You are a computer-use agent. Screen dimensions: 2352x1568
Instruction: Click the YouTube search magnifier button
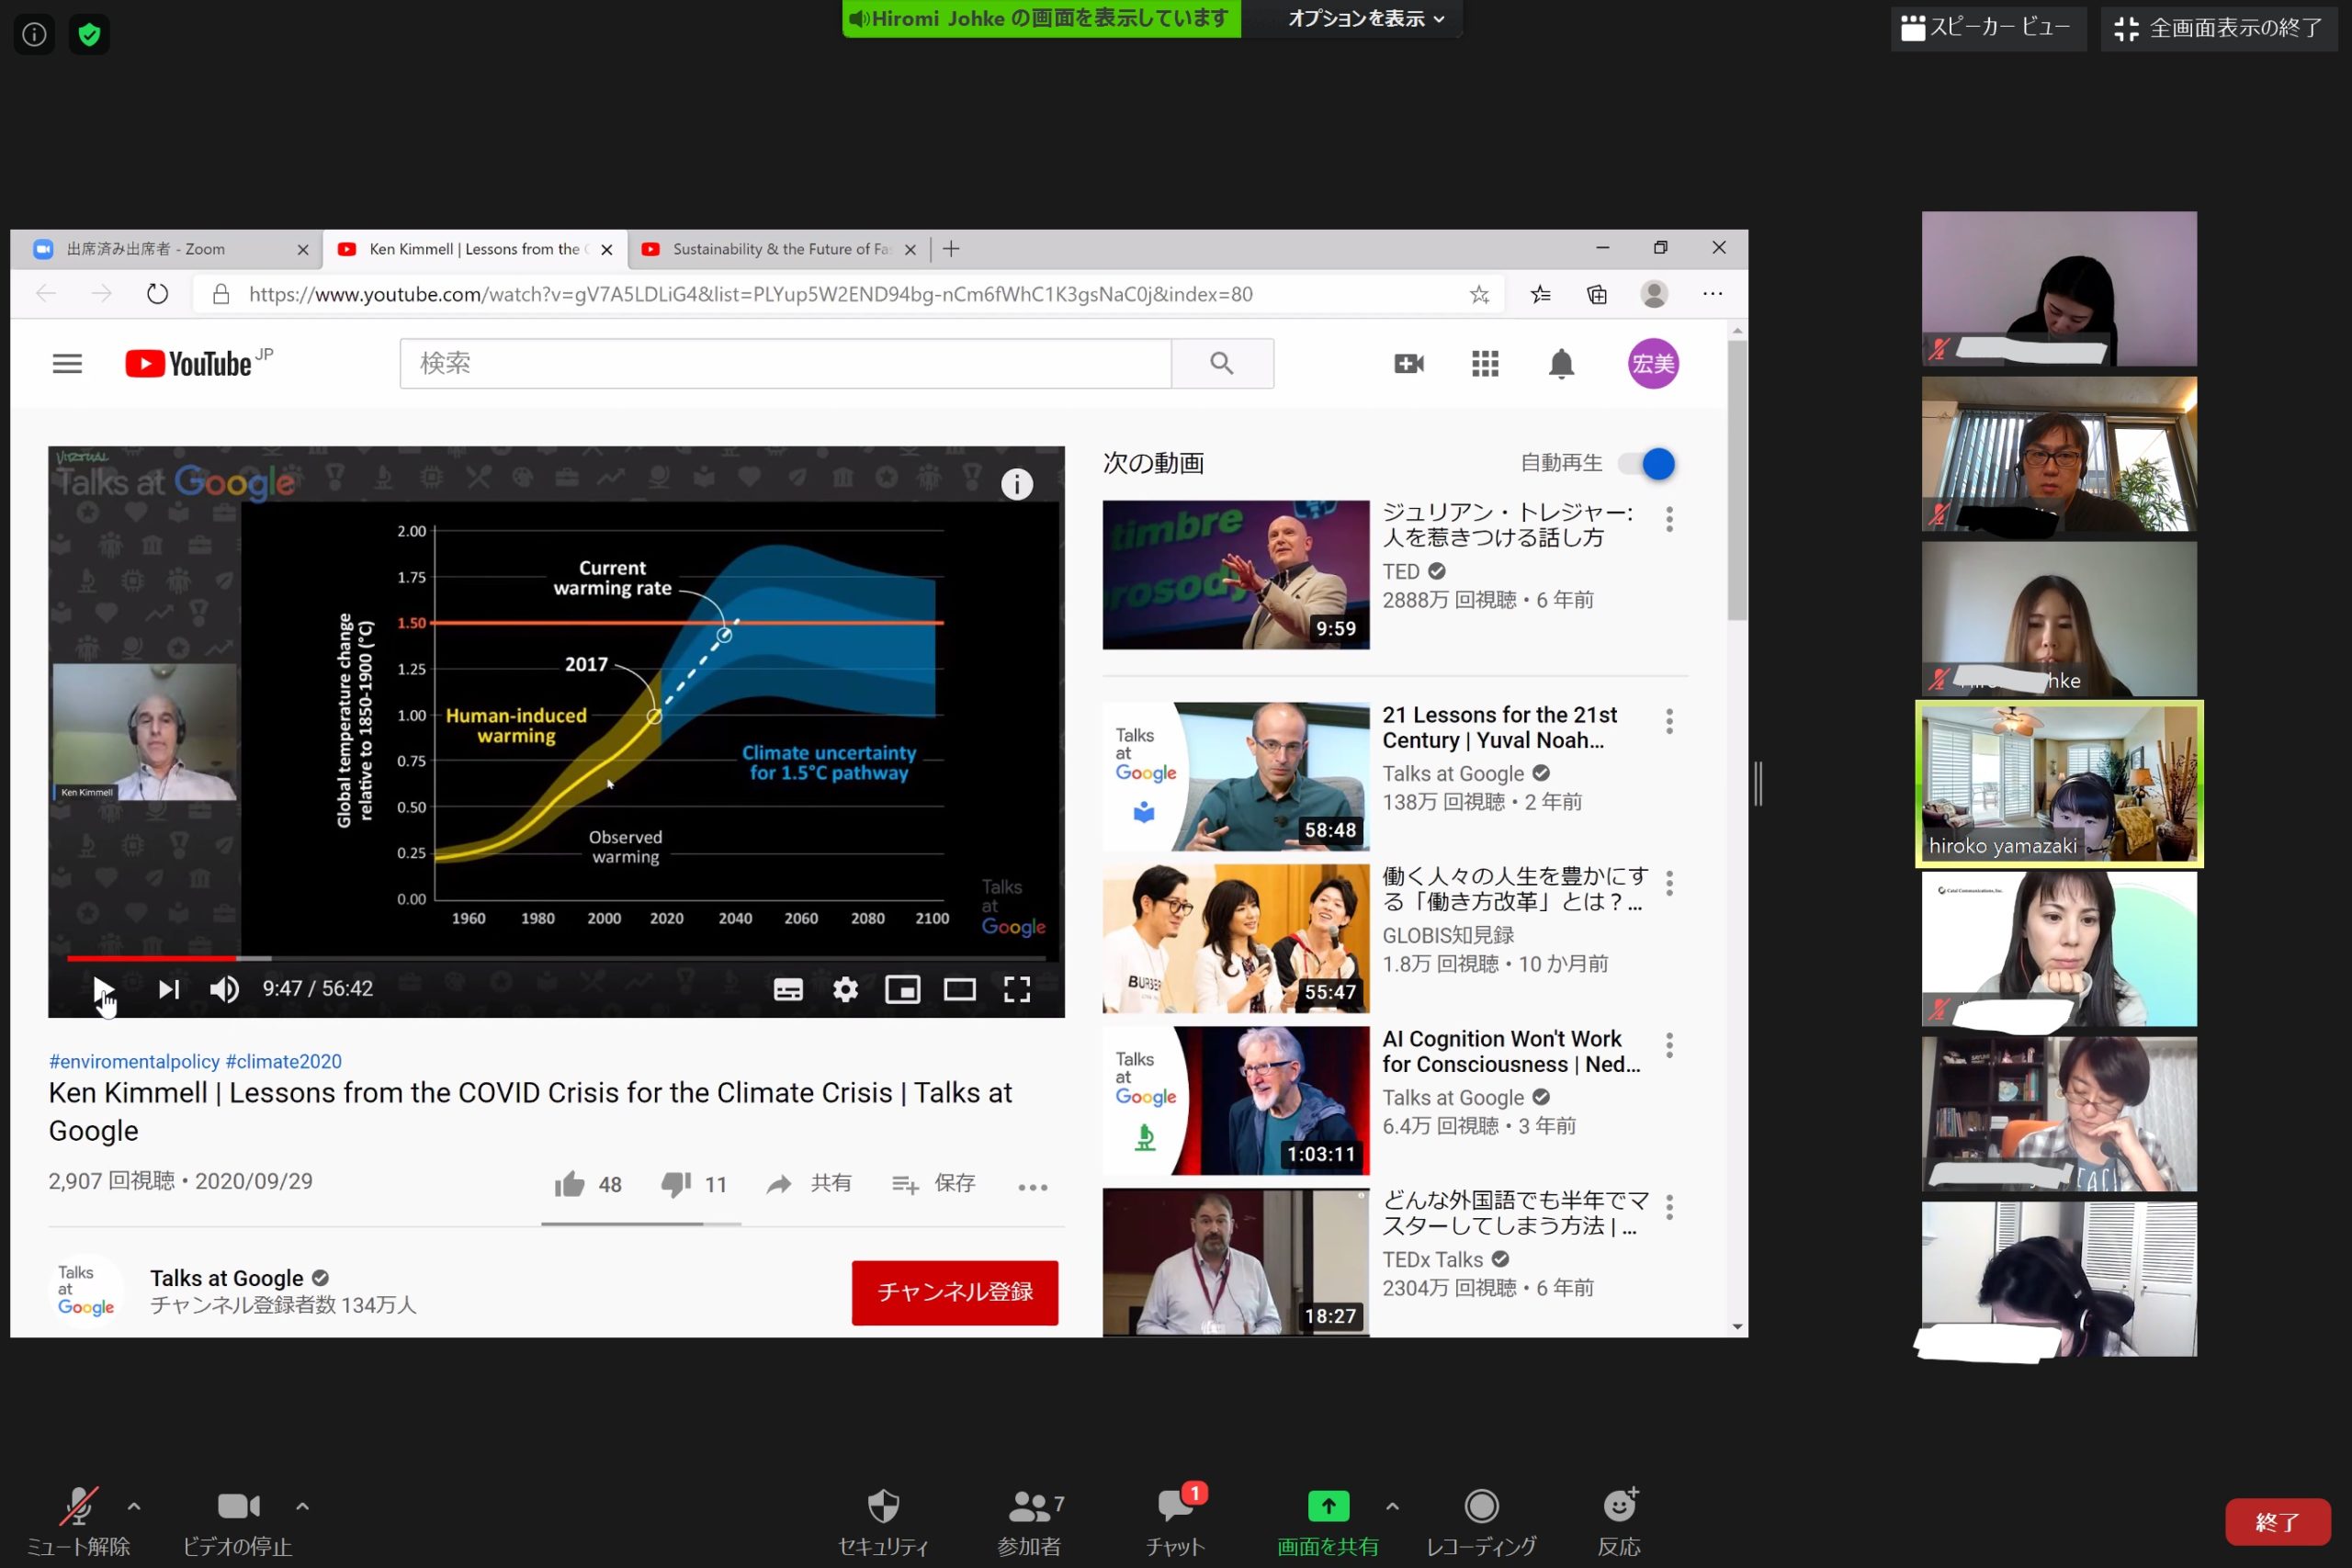1222,363
